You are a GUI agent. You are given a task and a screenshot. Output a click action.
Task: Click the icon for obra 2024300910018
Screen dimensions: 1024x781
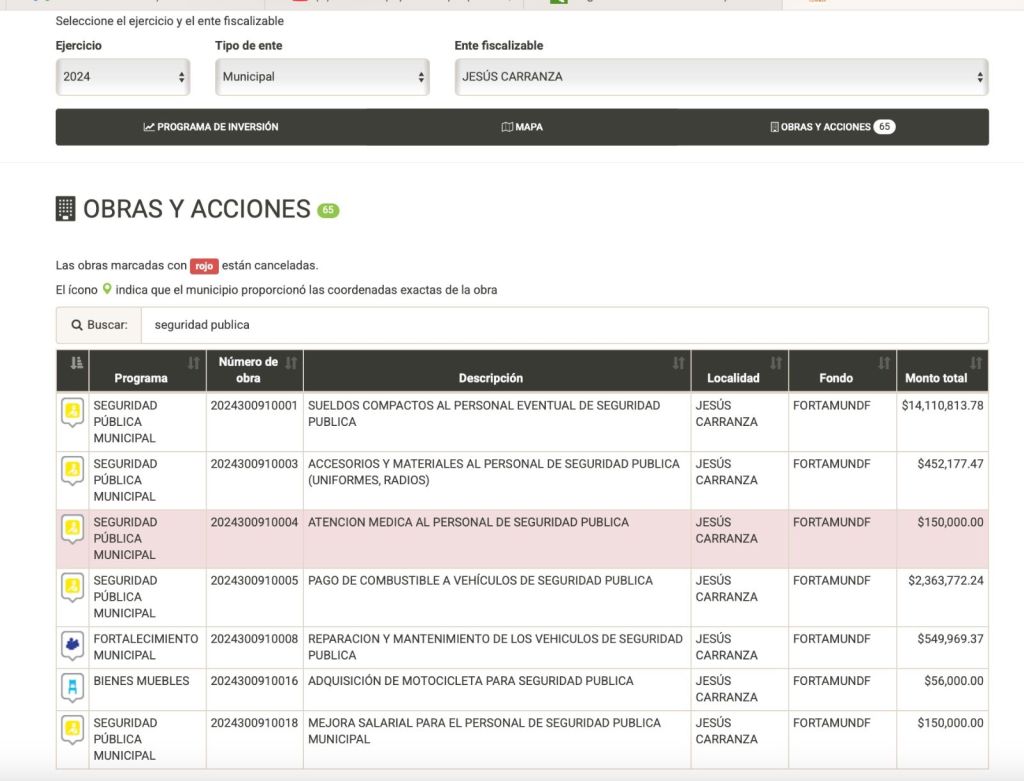(72, 729)
